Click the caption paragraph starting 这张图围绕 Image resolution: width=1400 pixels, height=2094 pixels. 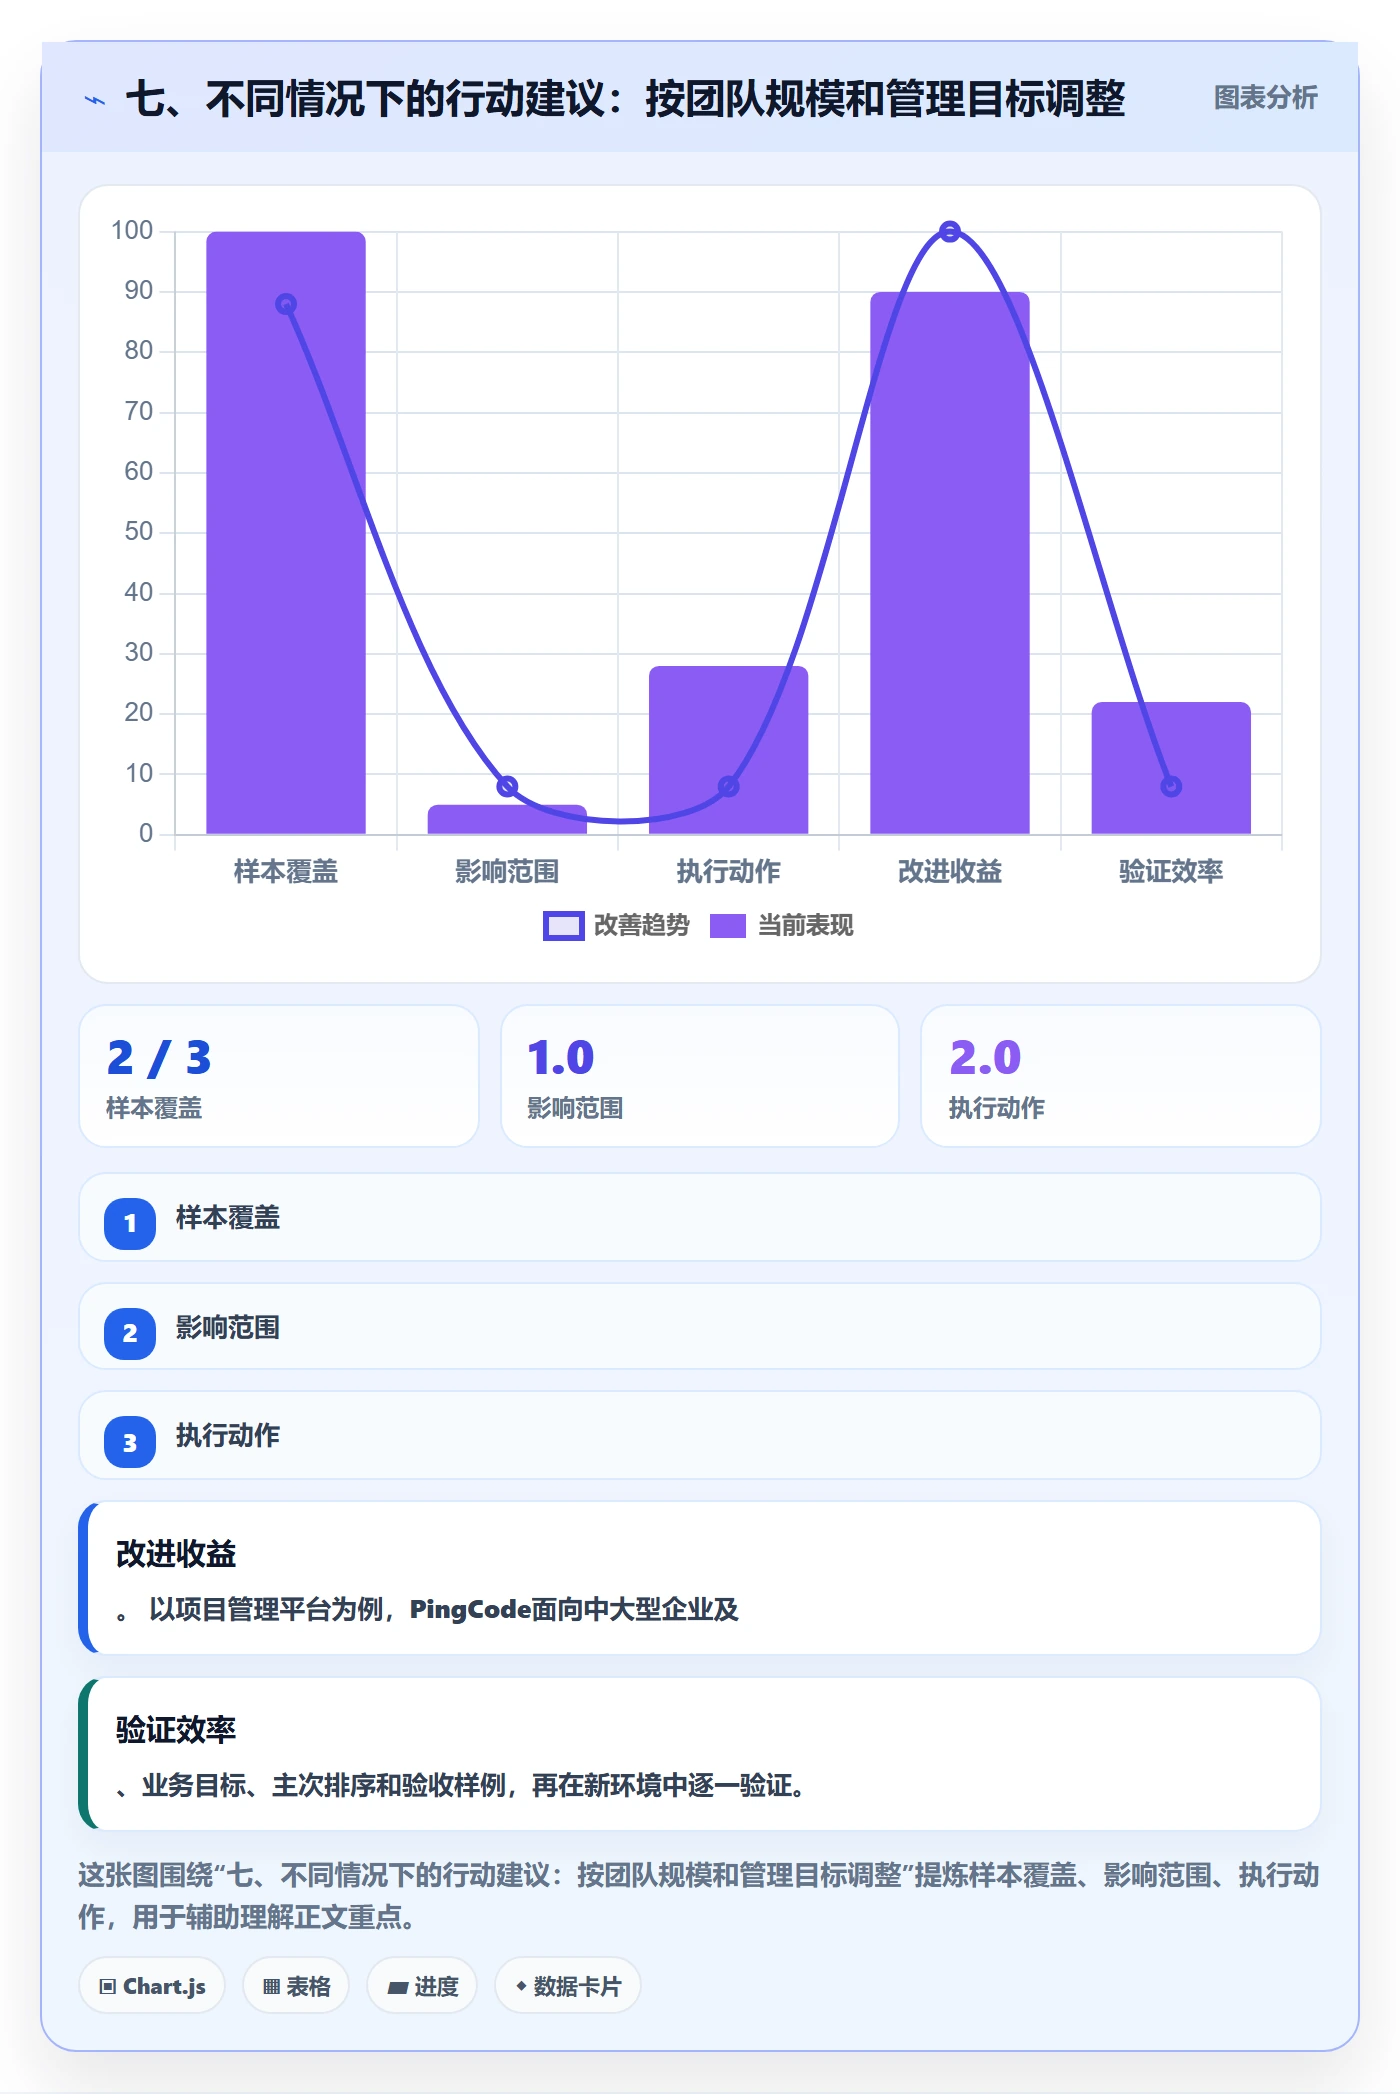699,1896
